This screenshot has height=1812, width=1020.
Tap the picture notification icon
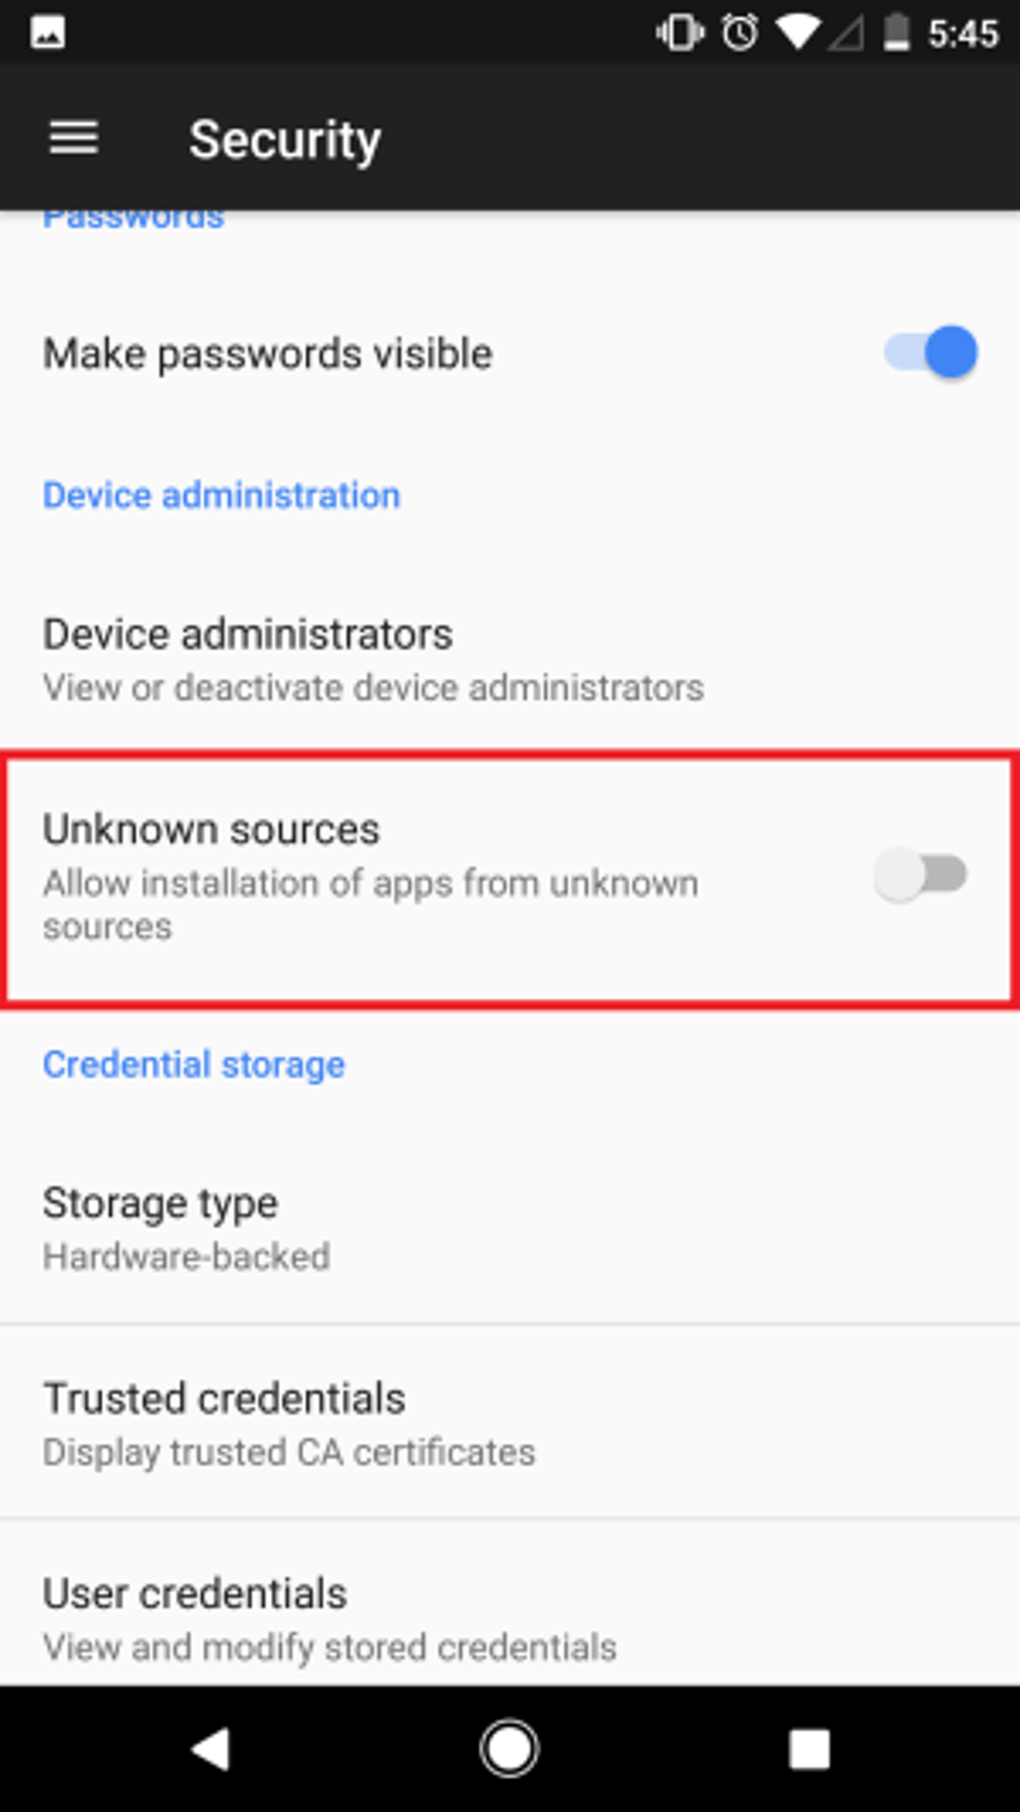[48, 33]
